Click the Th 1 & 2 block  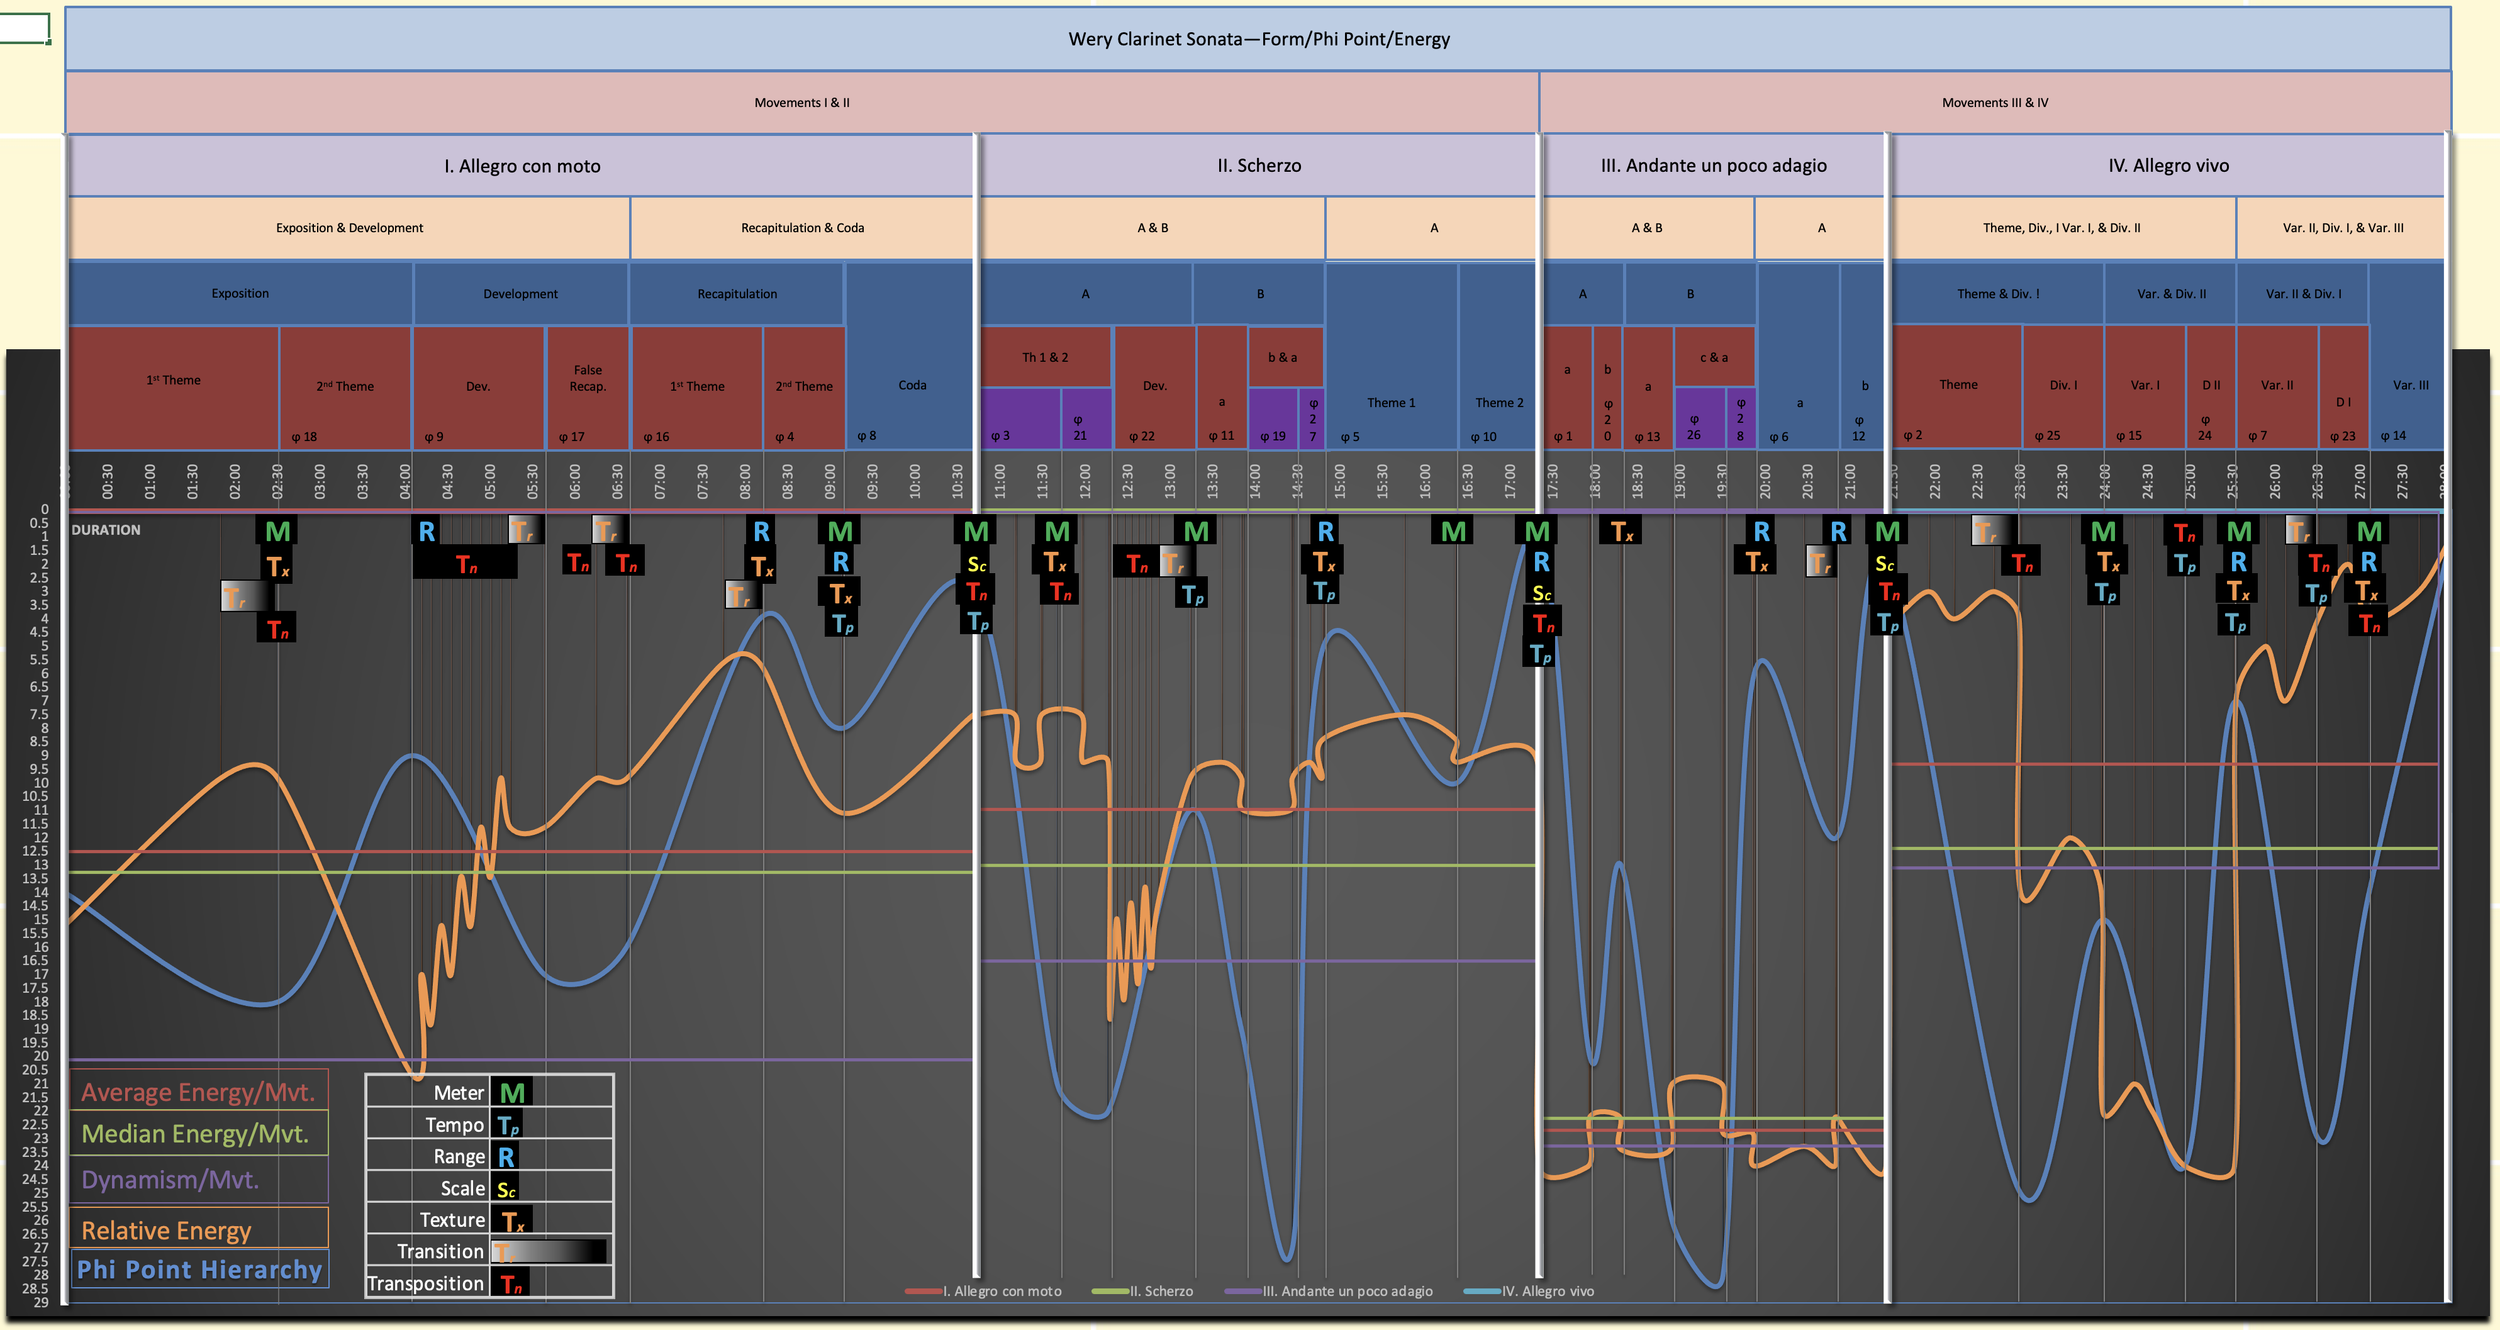coord(1045,357)
